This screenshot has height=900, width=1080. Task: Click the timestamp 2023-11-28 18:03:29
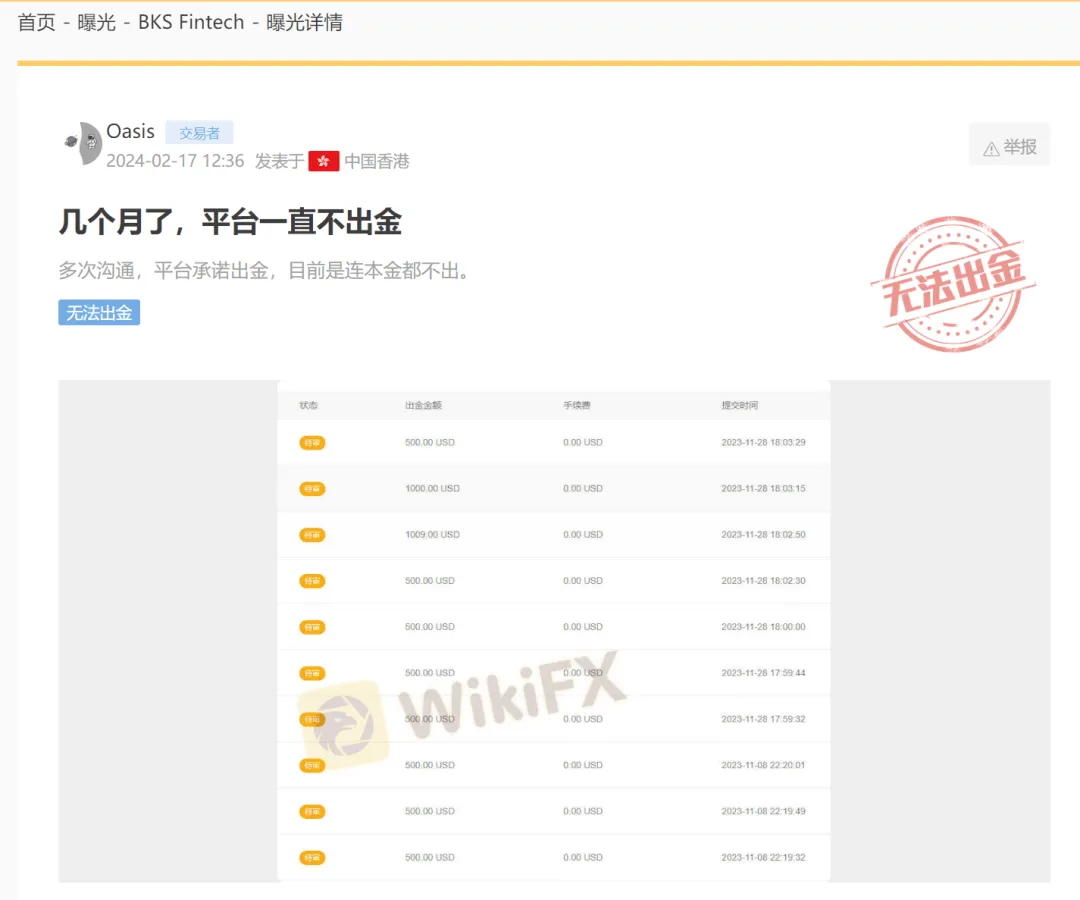[x=763, y=442]
